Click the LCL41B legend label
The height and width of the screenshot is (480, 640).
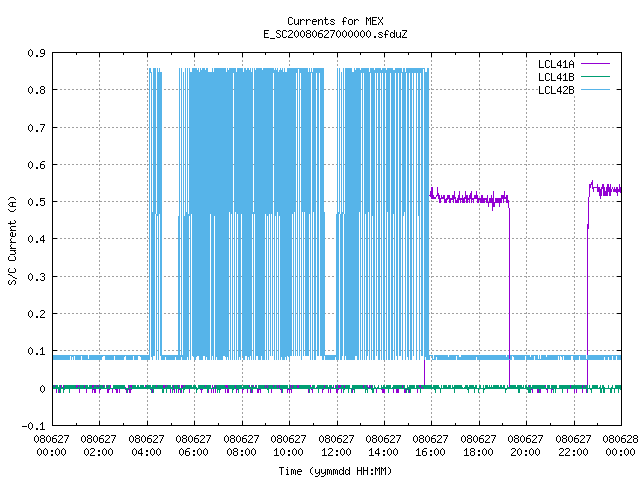click(556, 77)
